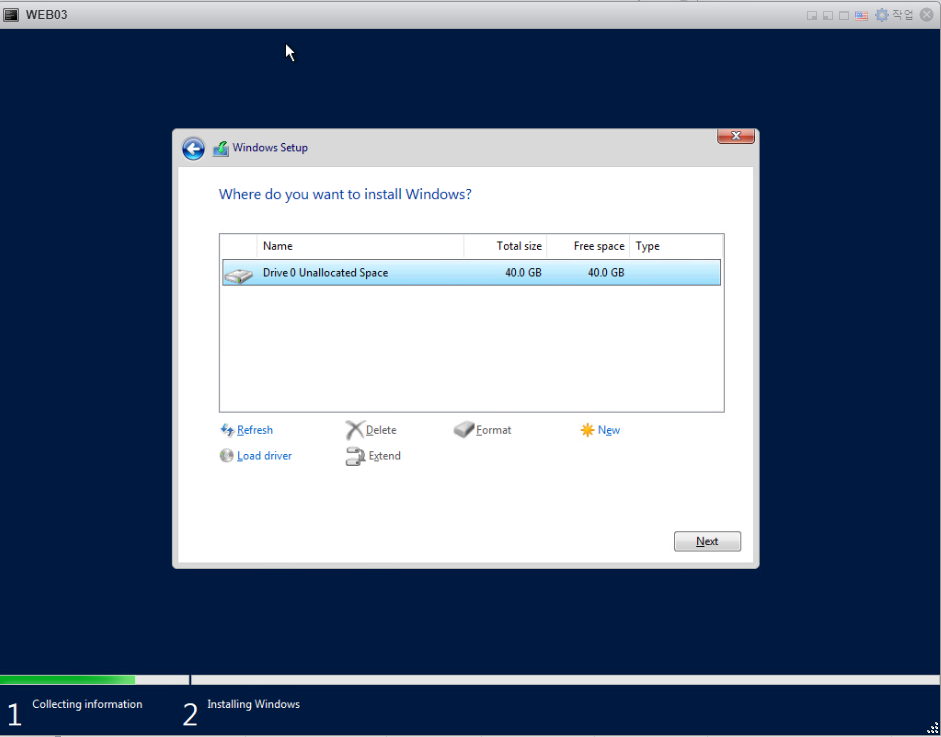941x737 pixels.
Task: Click the medium console window size icon
Action: pyautogui.click(x=828, y=16)
